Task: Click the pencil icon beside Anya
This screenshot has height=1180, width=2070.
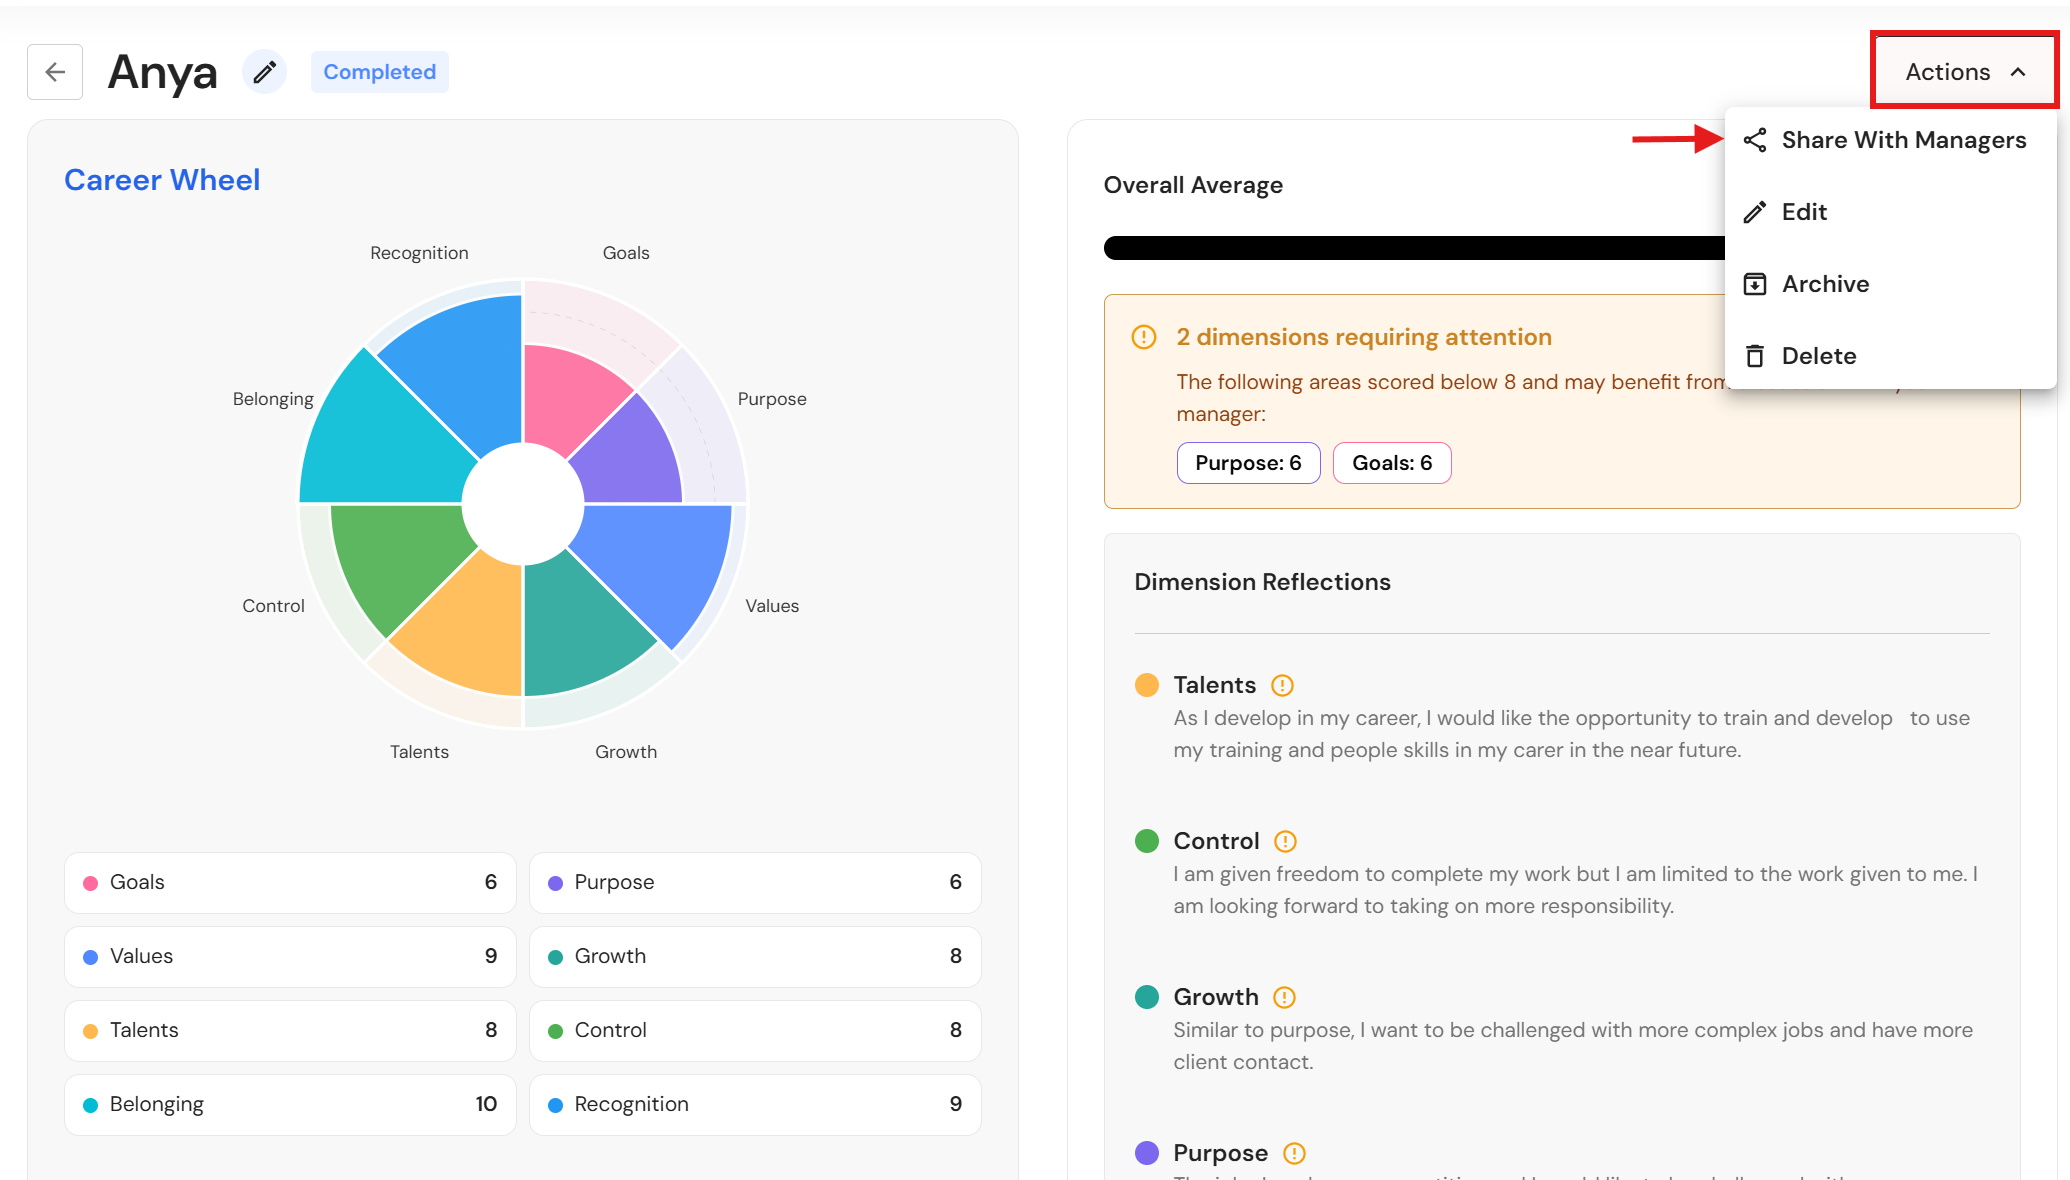Action: click(264, 72)
